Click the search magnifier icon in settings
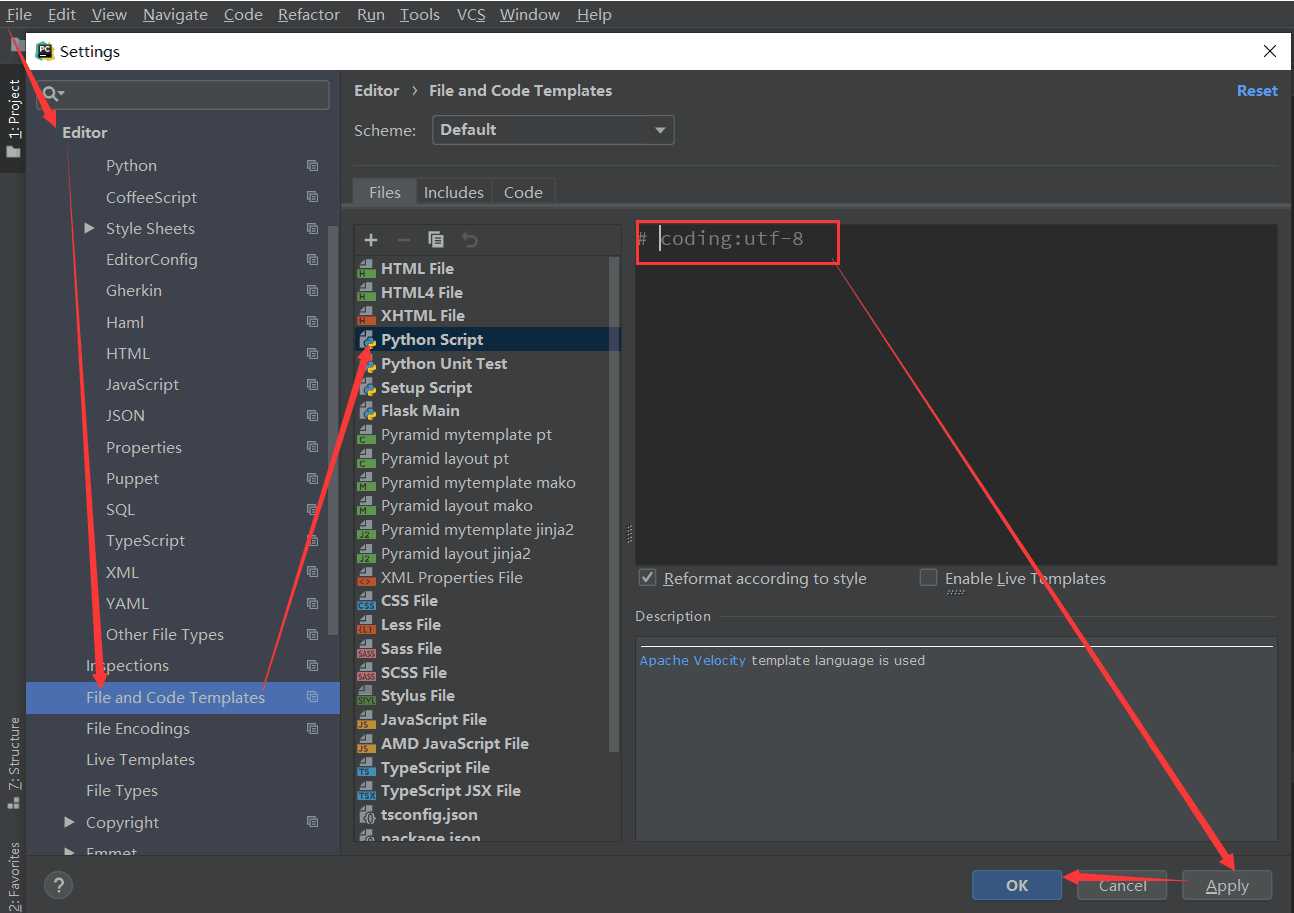 point(49,94)
